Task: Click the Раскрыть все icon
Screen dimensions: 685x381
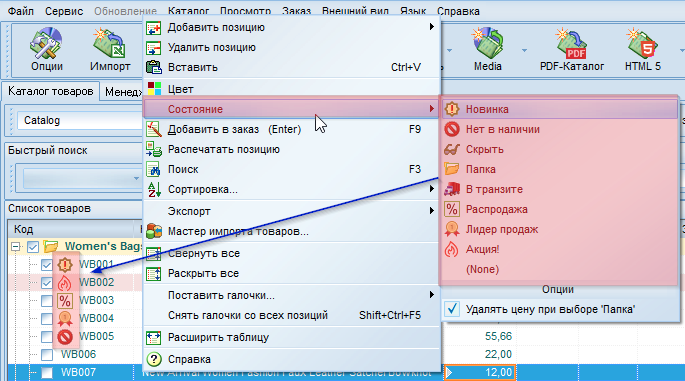Action: point(154,274)
